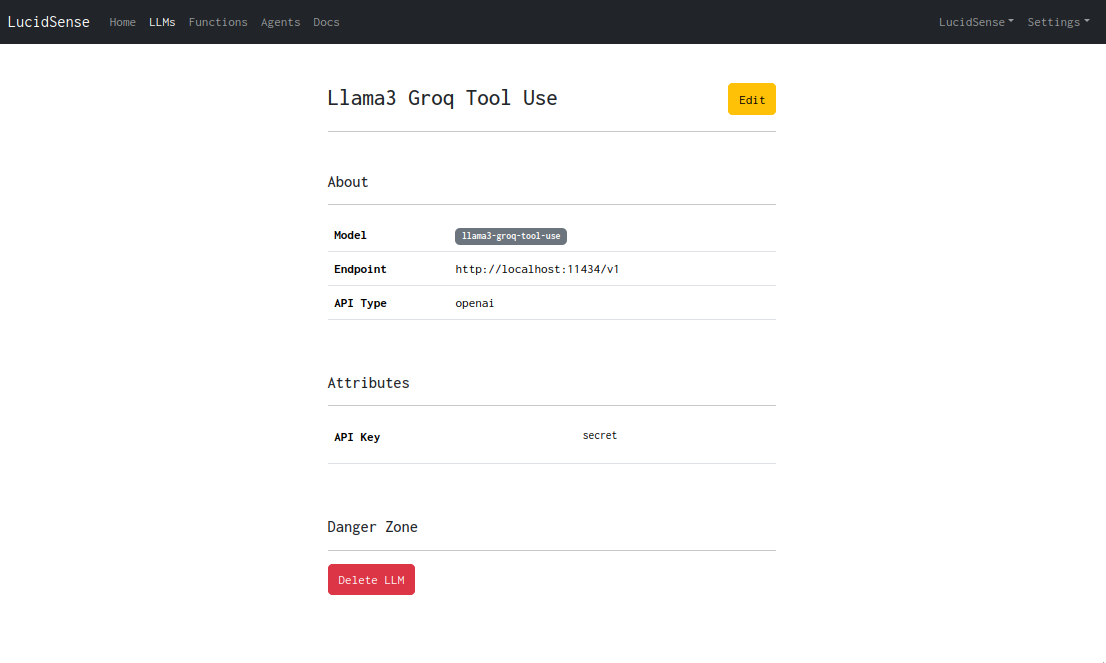The image size is (1106, 663).
Task: Click the red Delete LLM button
Action: [371, 580]
